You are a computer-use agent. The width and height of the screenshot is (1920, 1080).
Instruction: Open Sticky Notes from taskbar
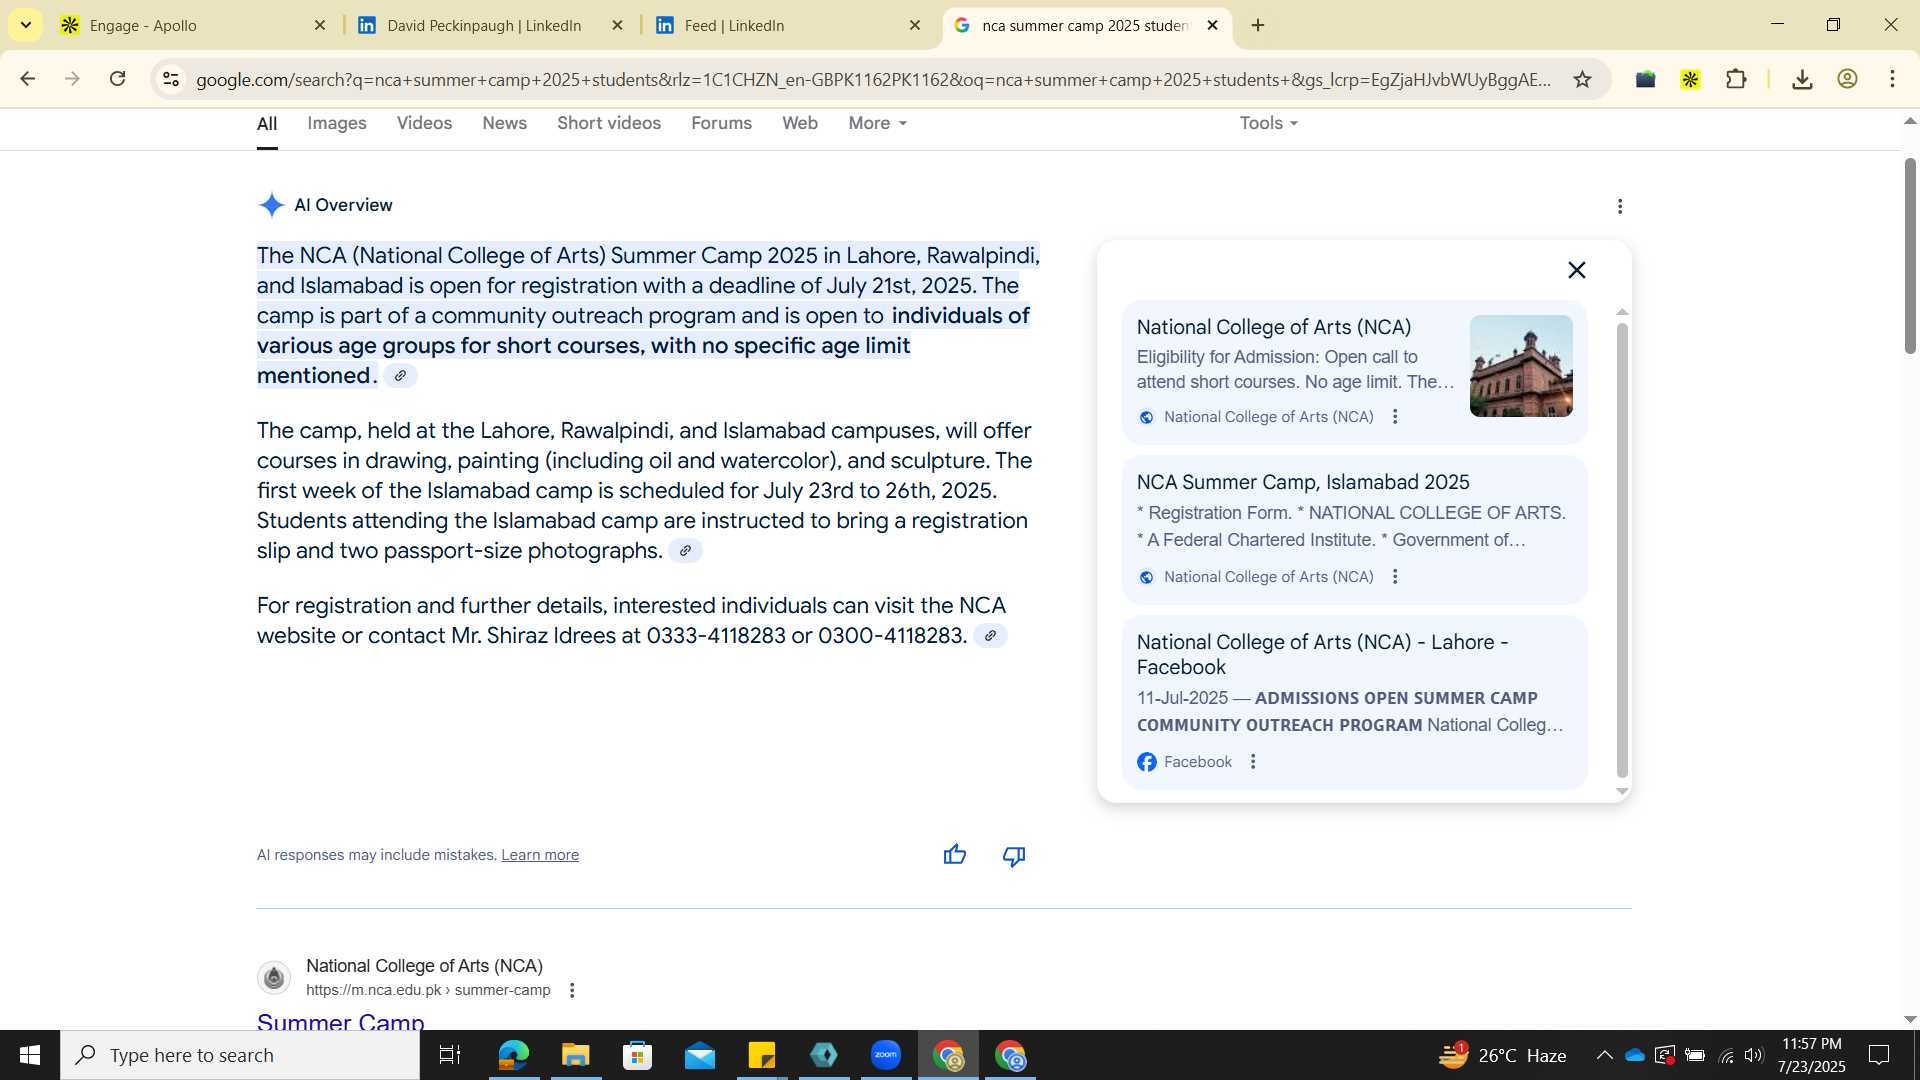[762, 1055]
